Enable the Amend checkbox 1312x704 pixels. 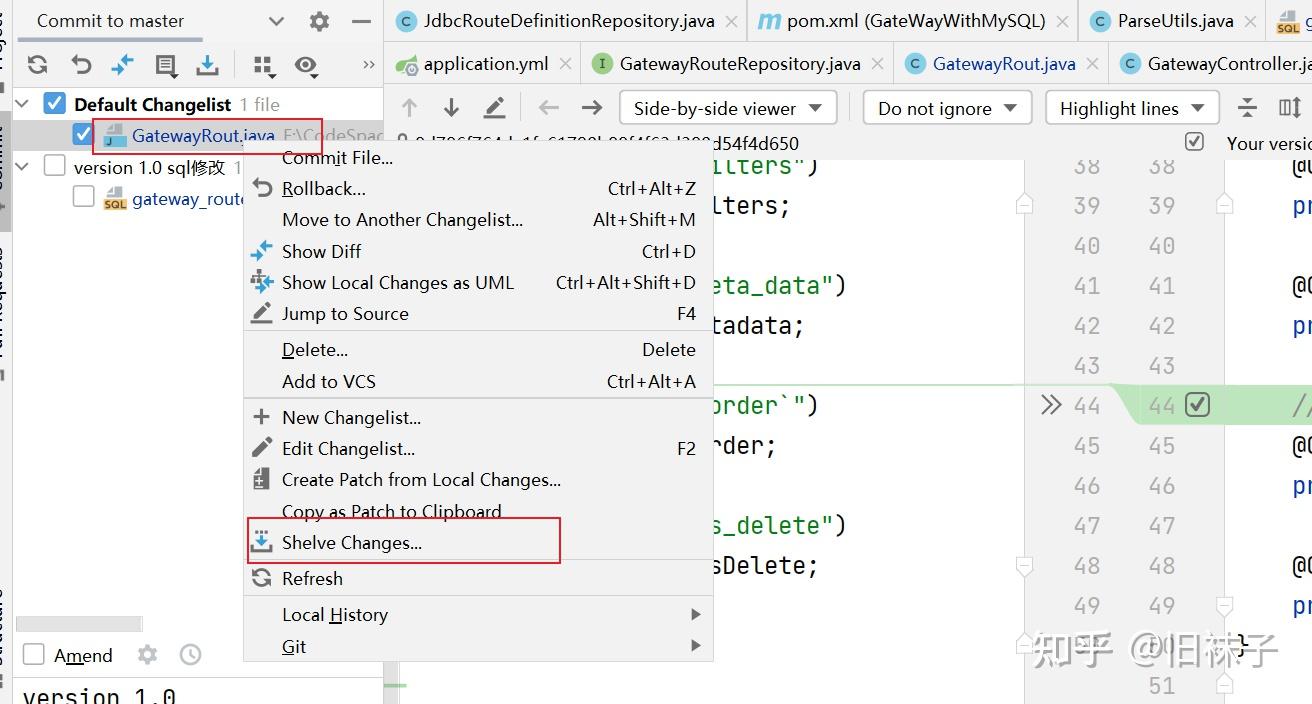[x=33, y=655]
